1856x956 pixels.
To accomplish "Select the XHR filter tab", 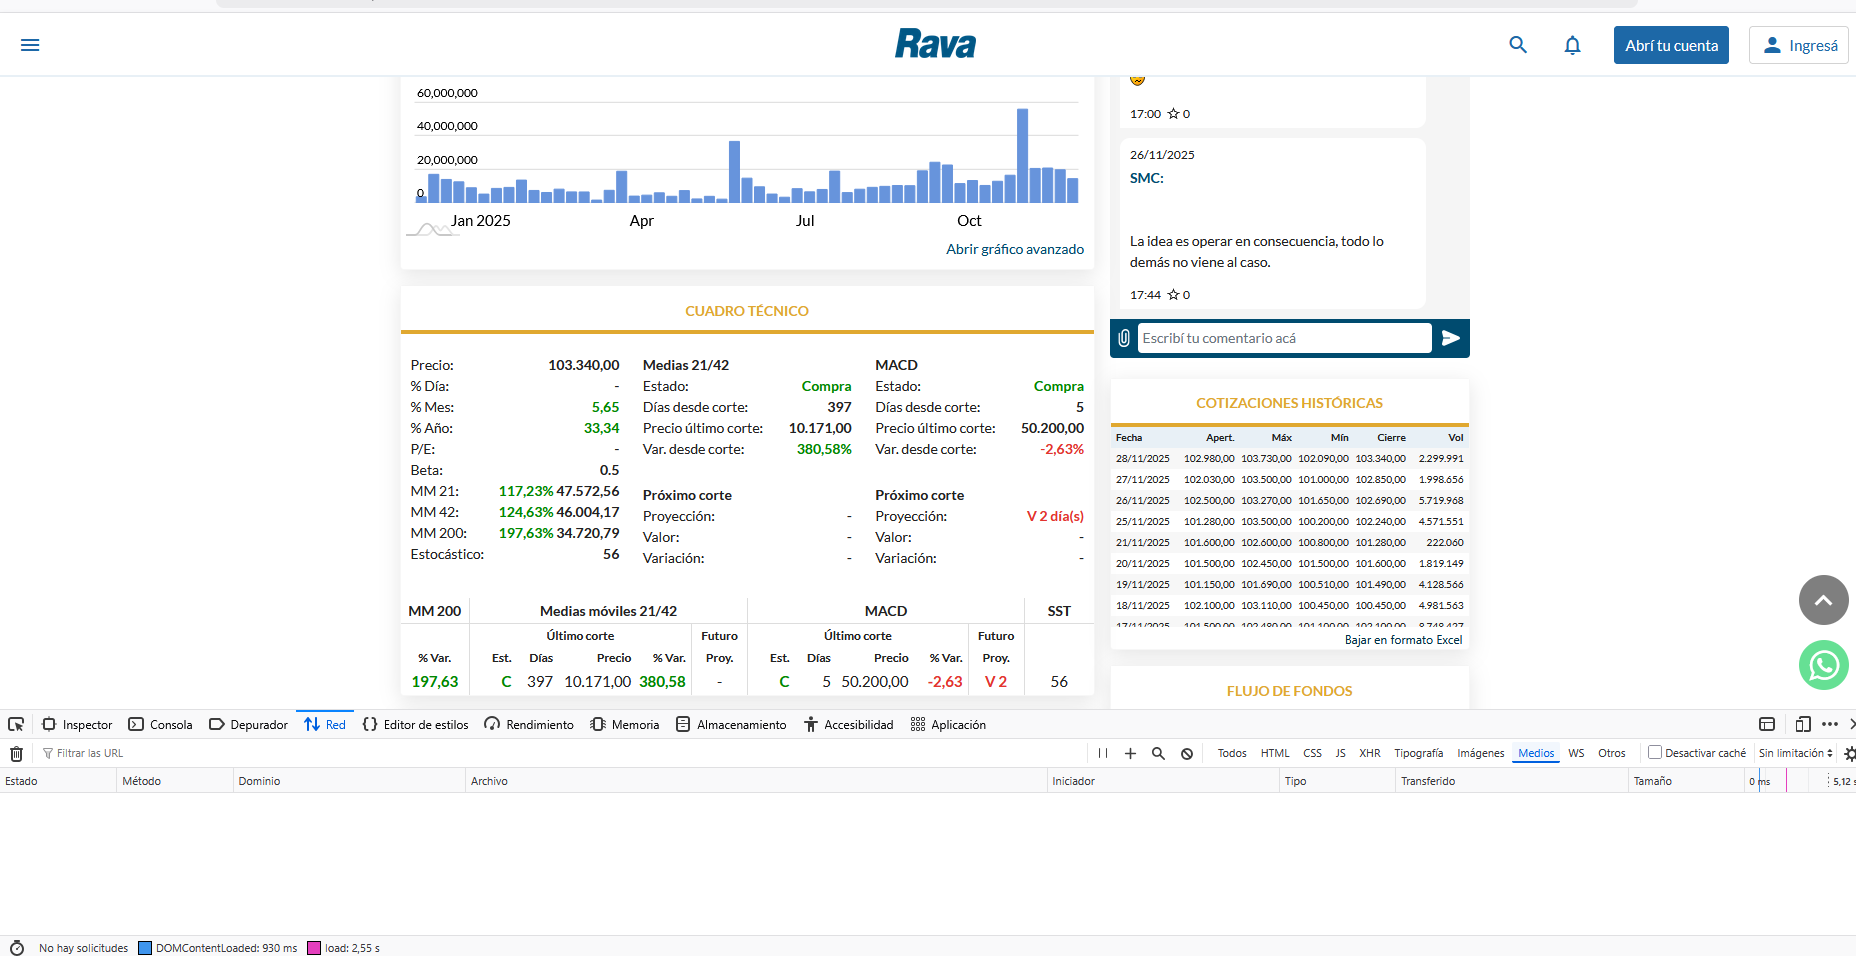I will pyautogui.click(x=1369, y=753).
